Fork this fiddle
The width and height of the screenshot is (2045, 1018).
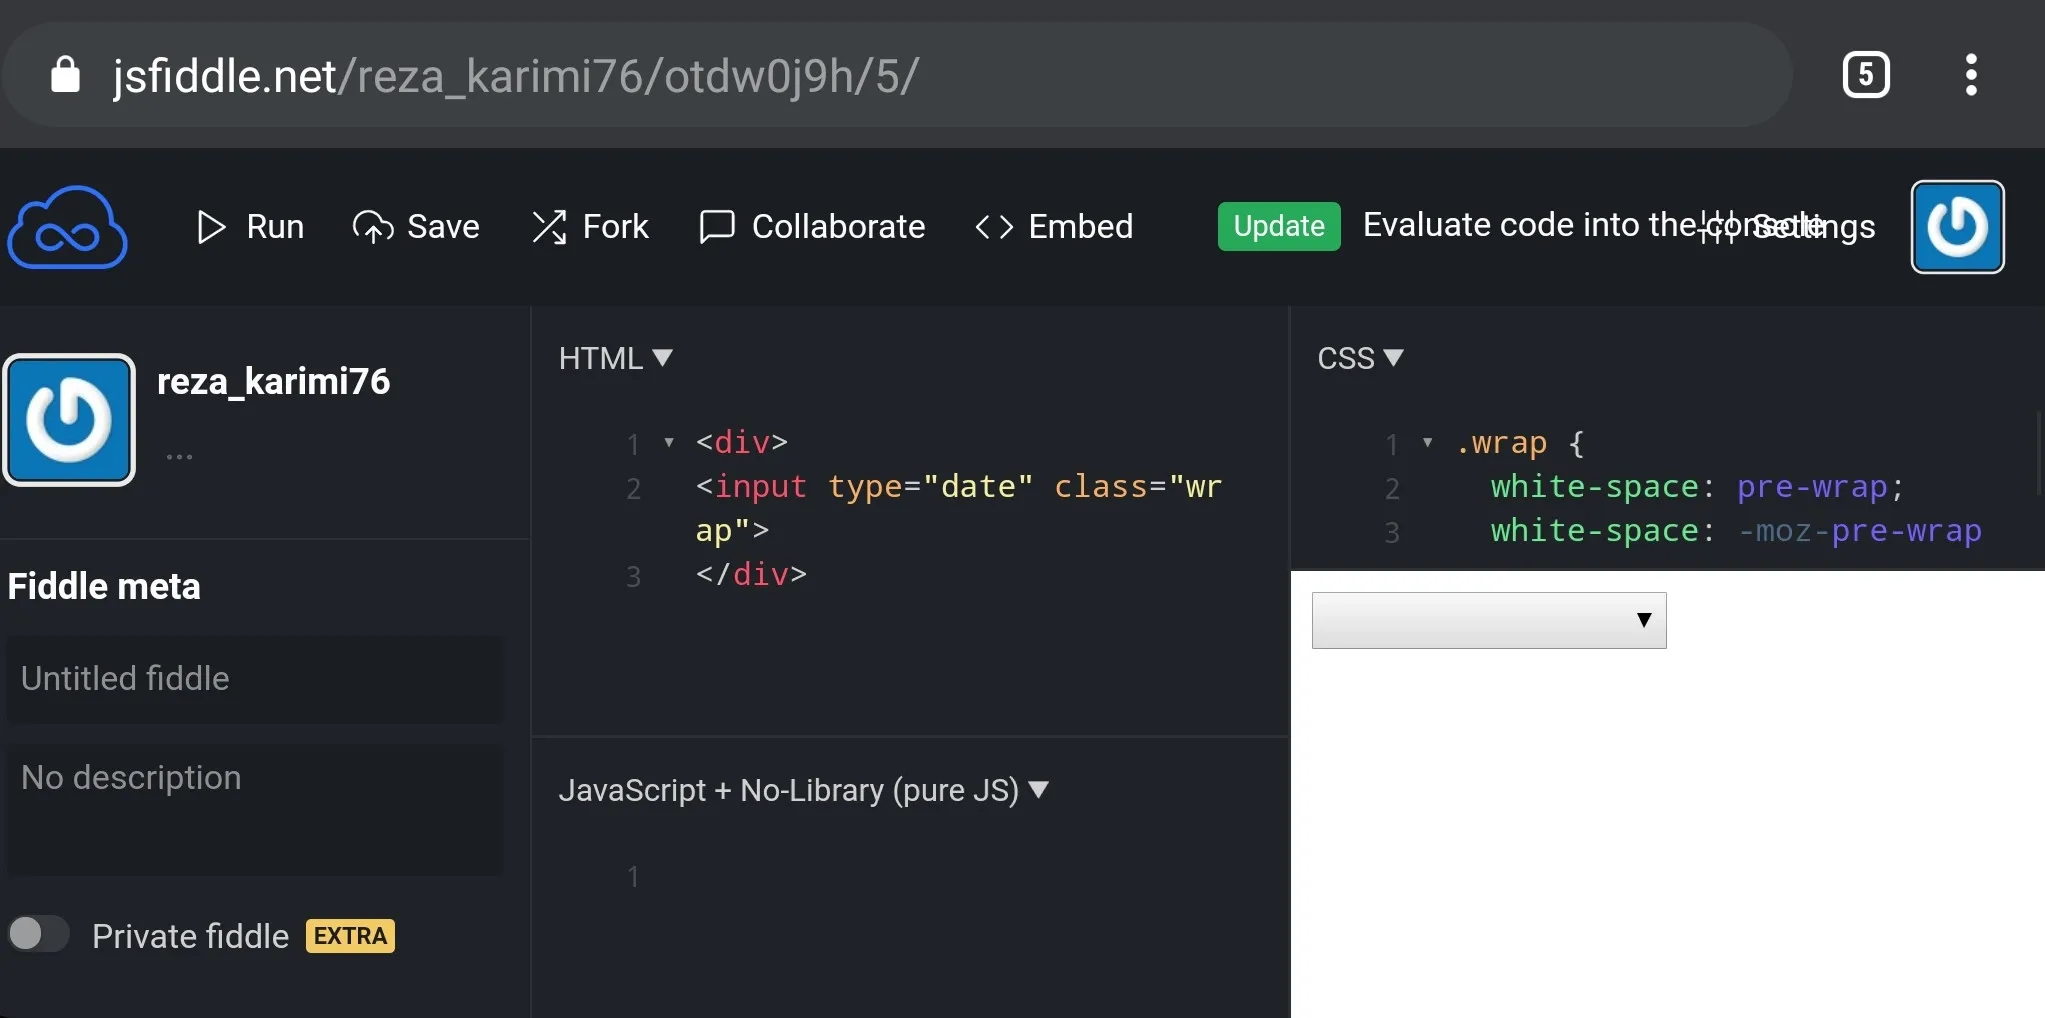tap(590, 227)
